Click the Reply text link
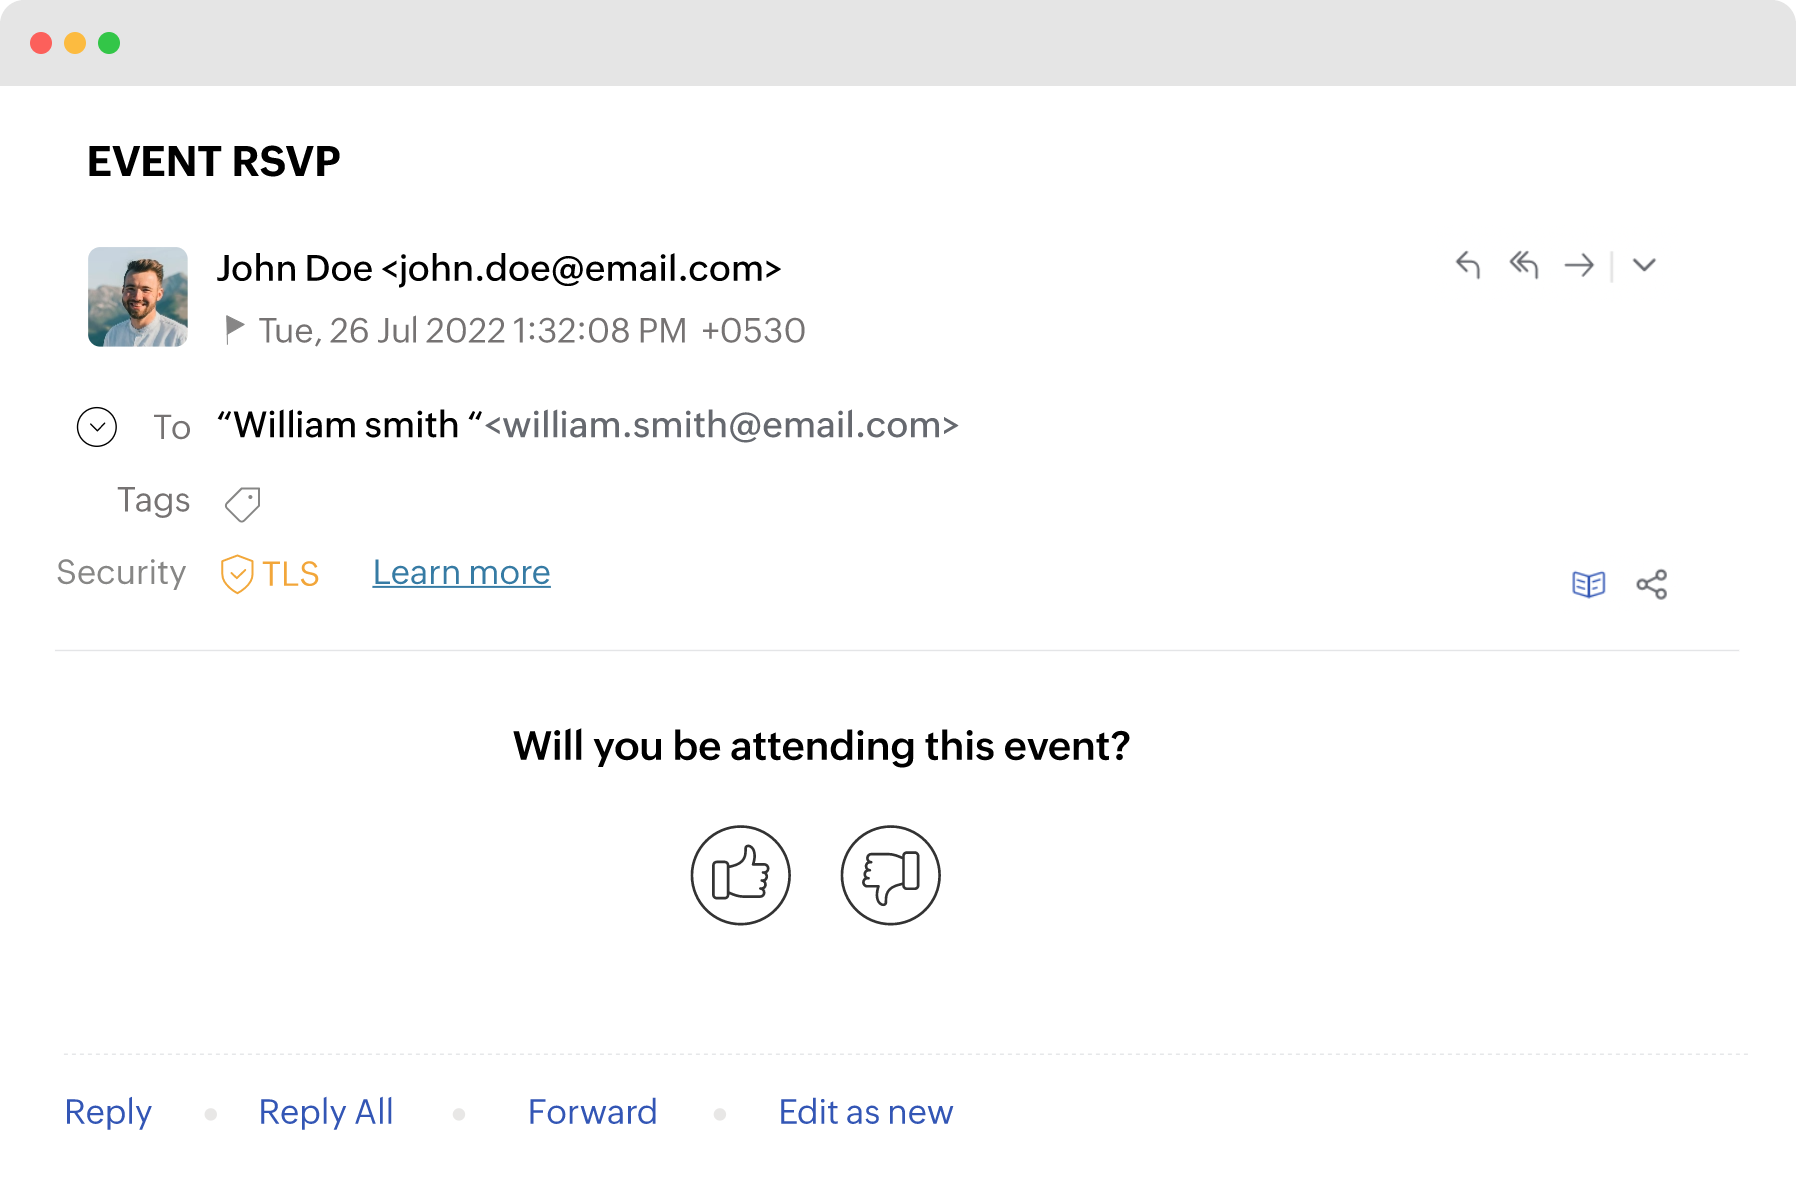Screen dimensions: 1798x1188 tap(108, 1112)
